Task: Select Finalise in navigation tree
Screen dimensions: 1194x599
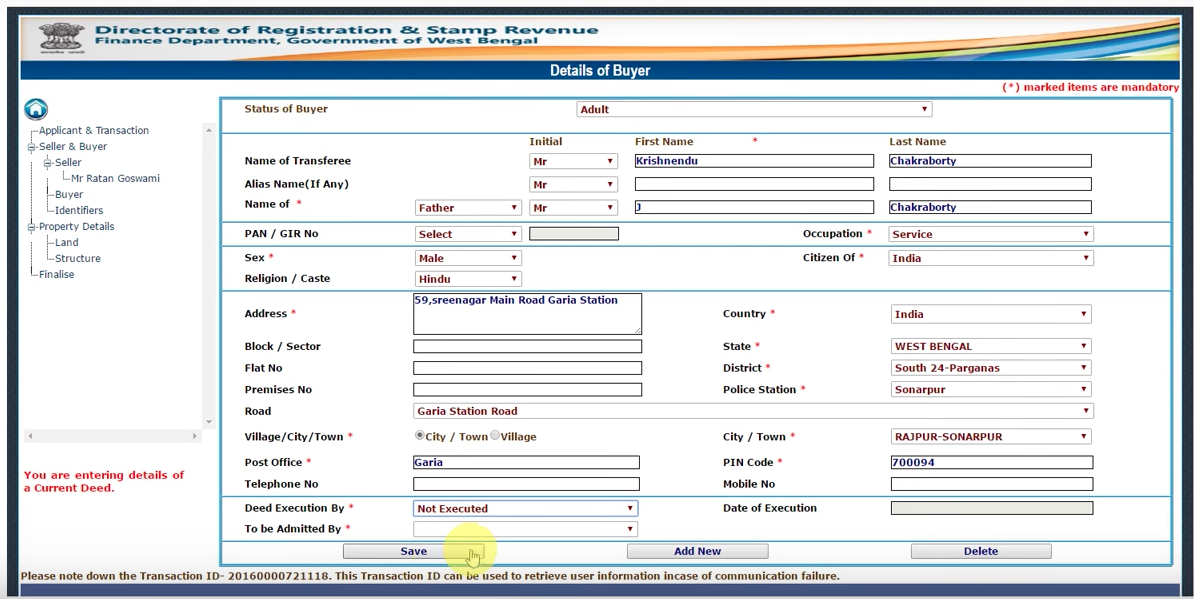Action: (56, 274)
